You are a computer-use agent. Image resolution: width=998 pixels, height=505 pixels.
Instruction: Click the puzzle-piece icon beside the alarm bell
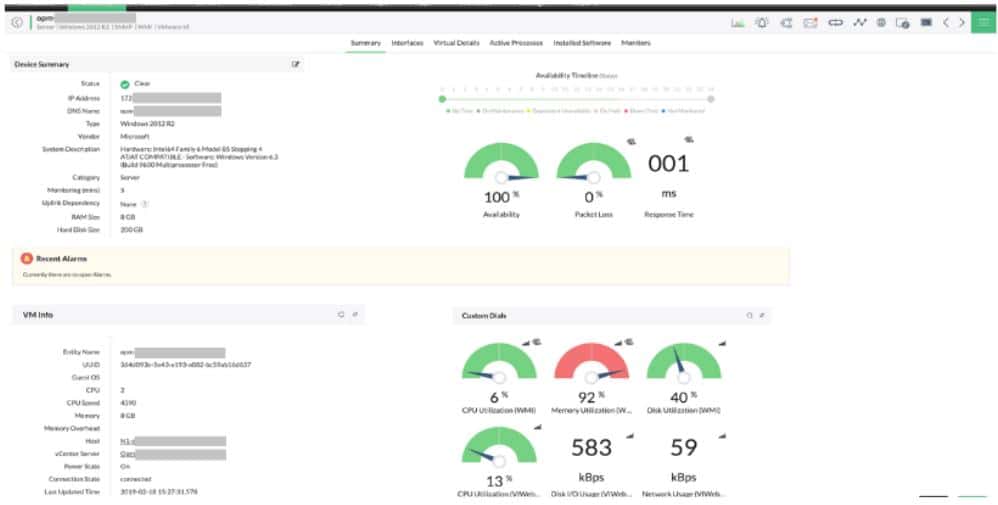point(786,22)
